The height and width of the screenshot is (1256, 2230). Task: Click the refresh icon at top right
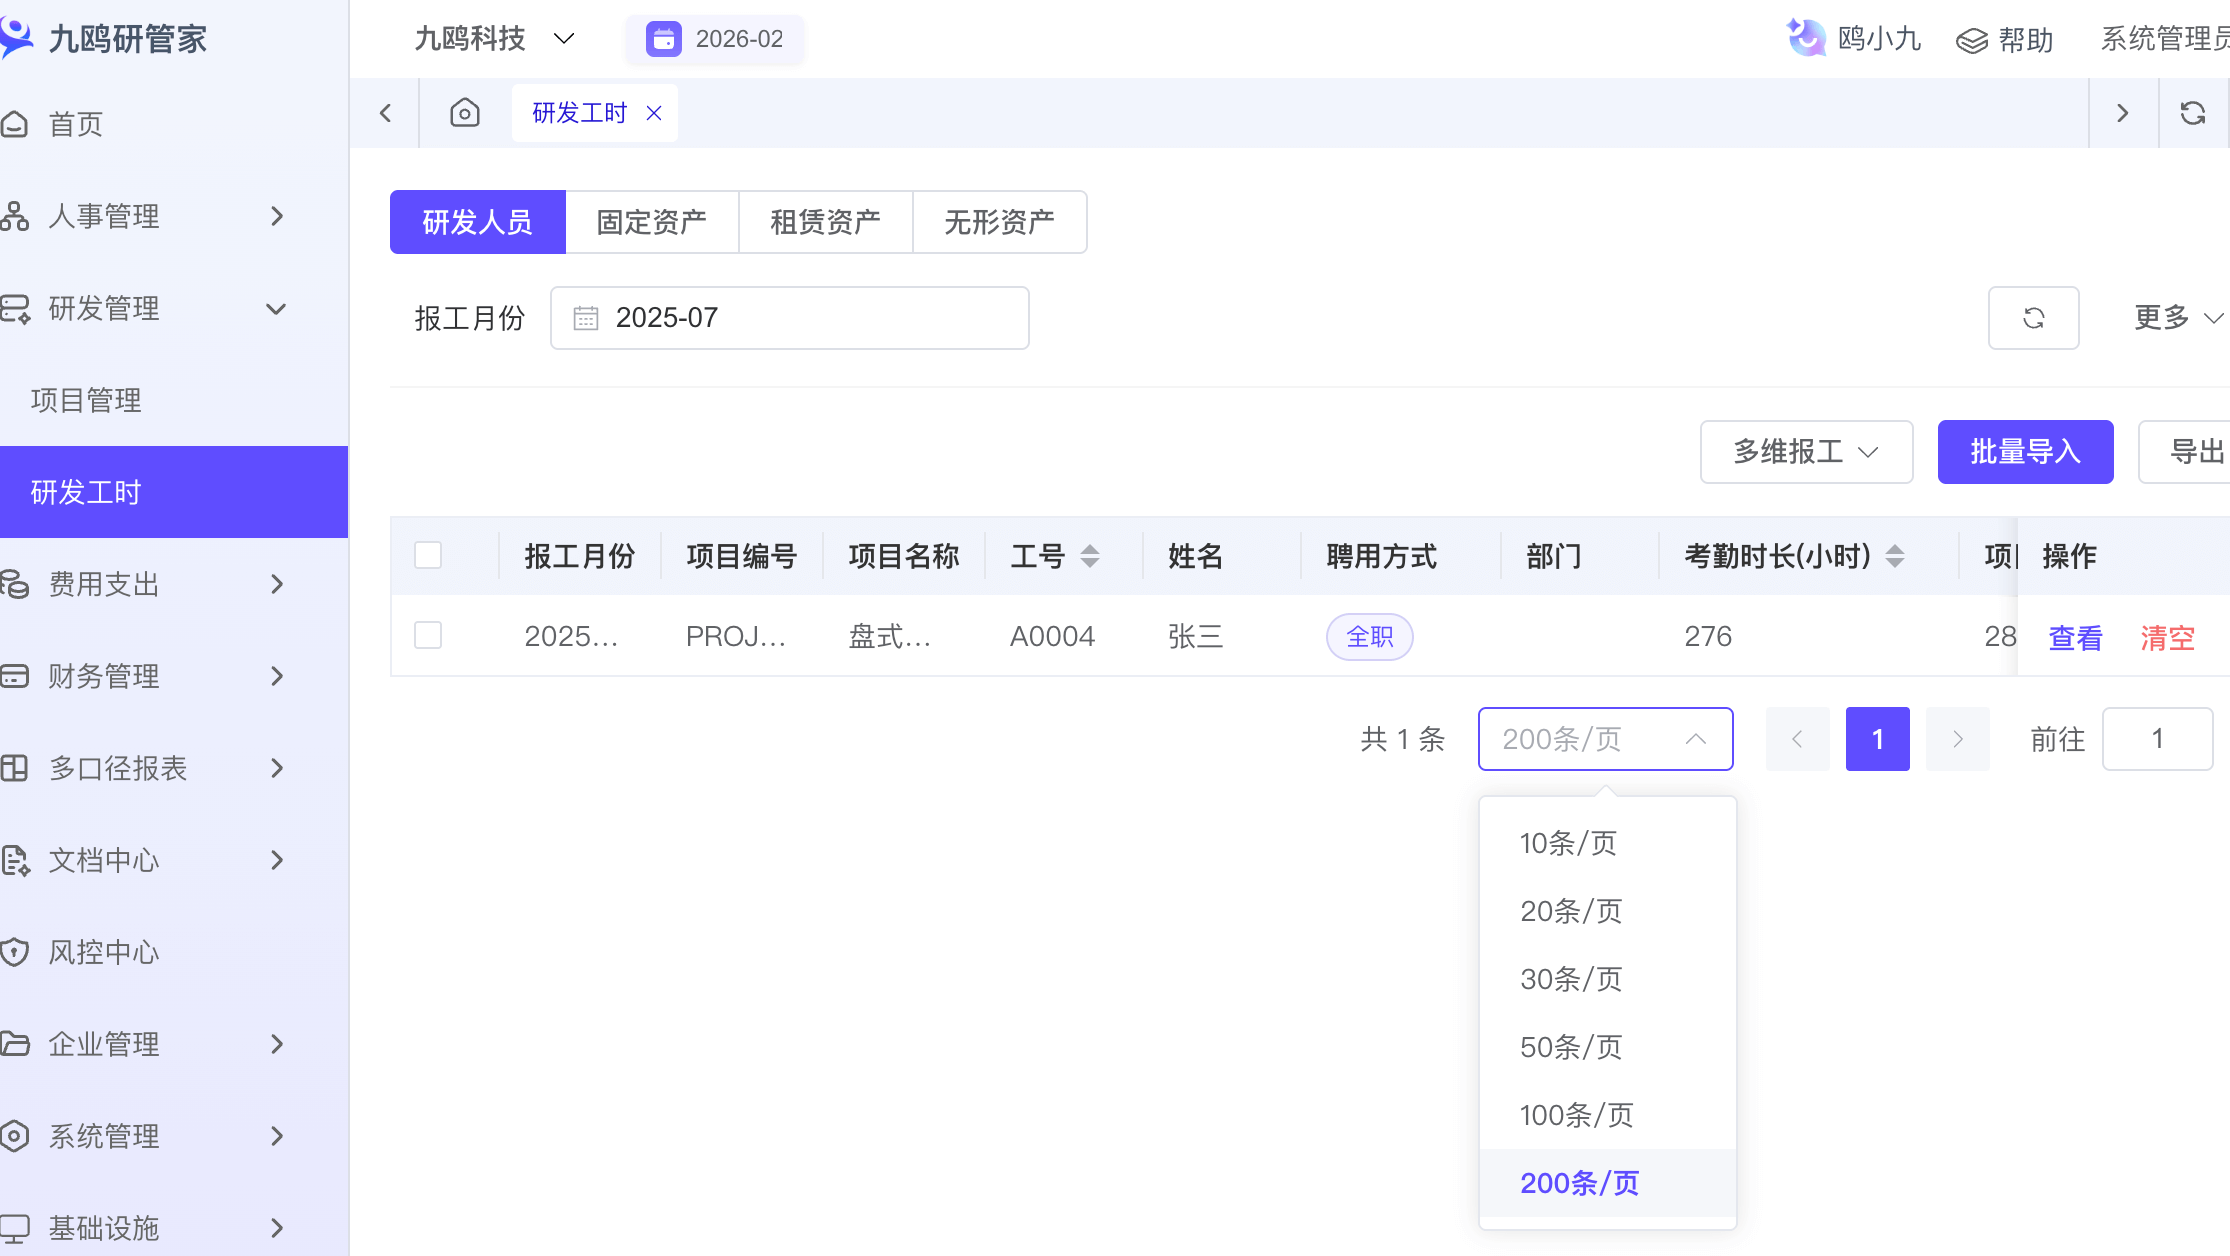pos(2193,113)
